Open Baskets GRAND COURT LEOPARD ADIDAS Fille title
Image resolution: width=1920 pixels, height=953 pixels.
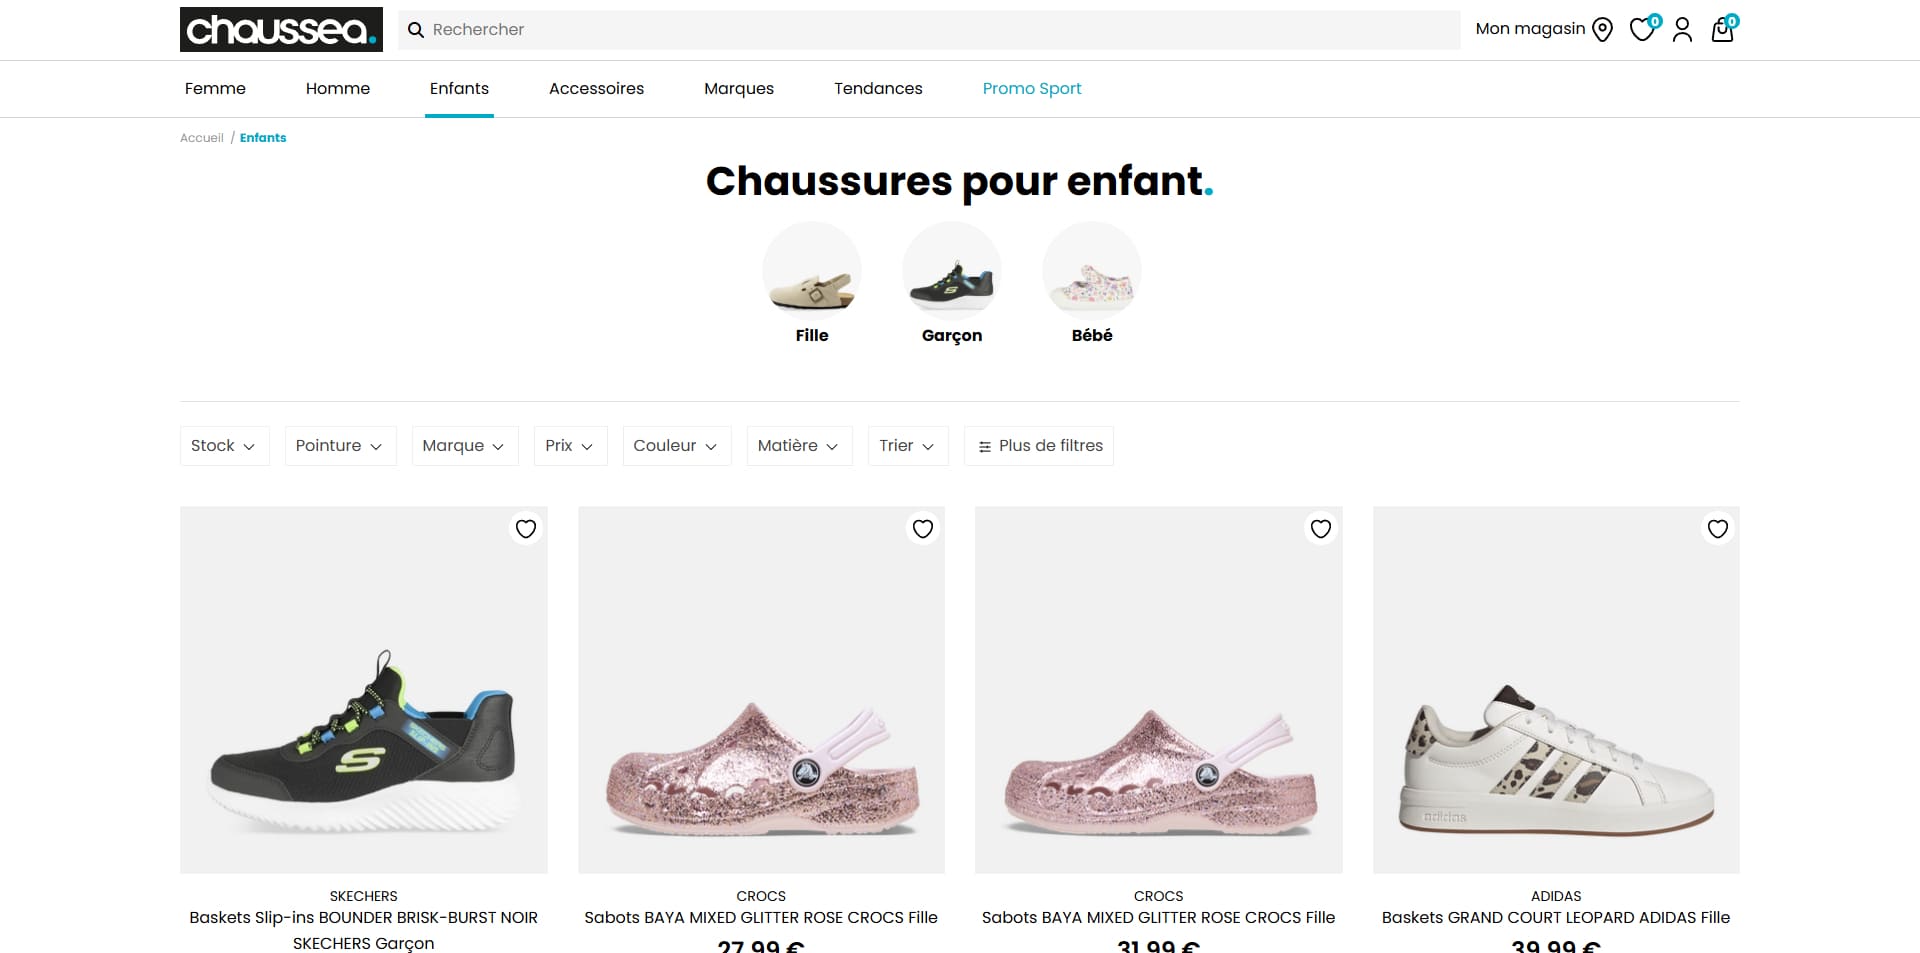coord(1556,918)
